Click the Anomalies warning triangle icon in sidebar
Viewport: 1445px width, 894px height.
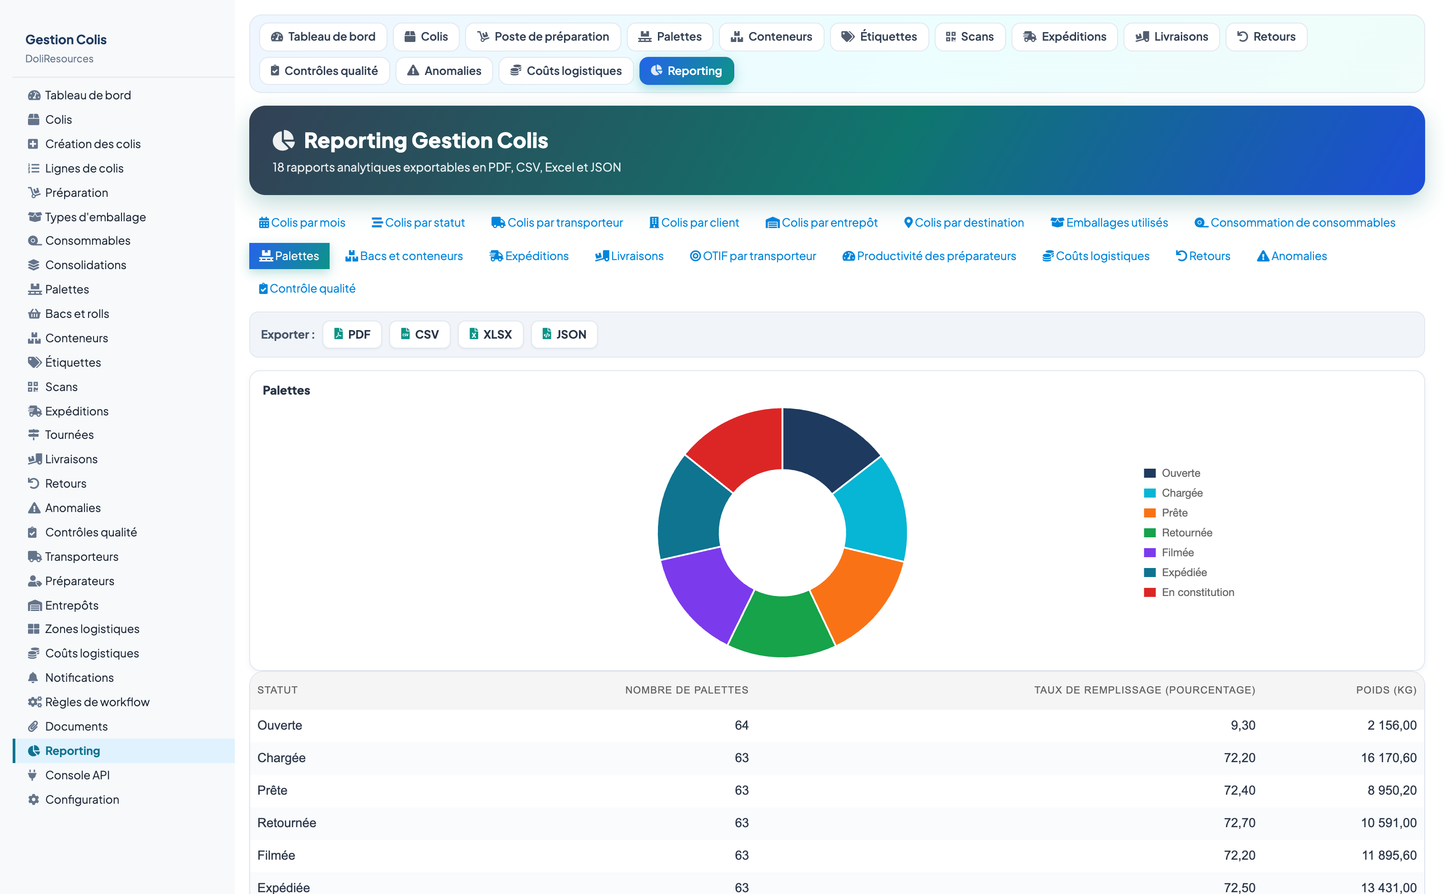[34, 508]
